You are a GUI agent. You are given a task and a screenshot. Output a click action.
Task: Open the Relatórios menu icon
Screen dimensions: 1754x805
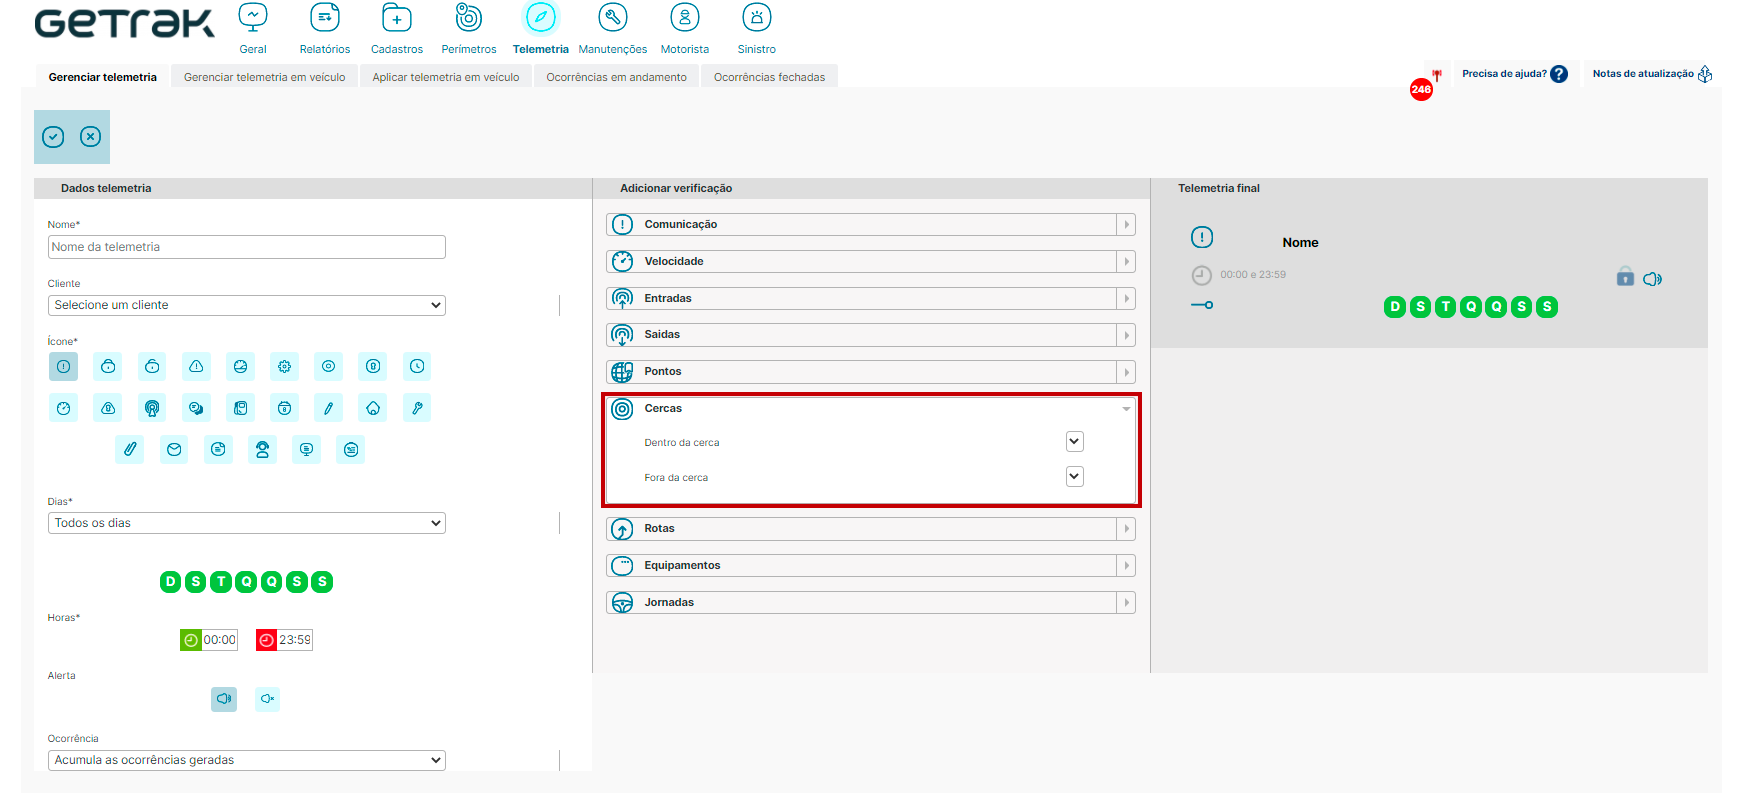click(325, 18)
